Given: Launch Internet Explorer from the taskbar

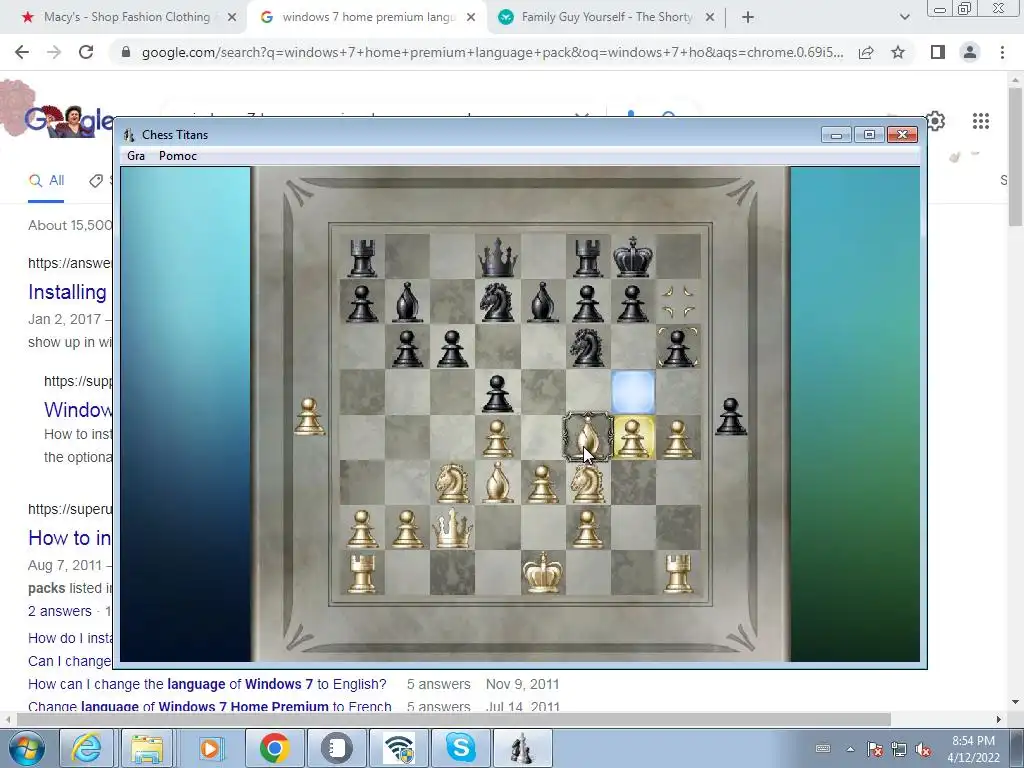Looking at the screenshot, I should [x=87, y=748].
